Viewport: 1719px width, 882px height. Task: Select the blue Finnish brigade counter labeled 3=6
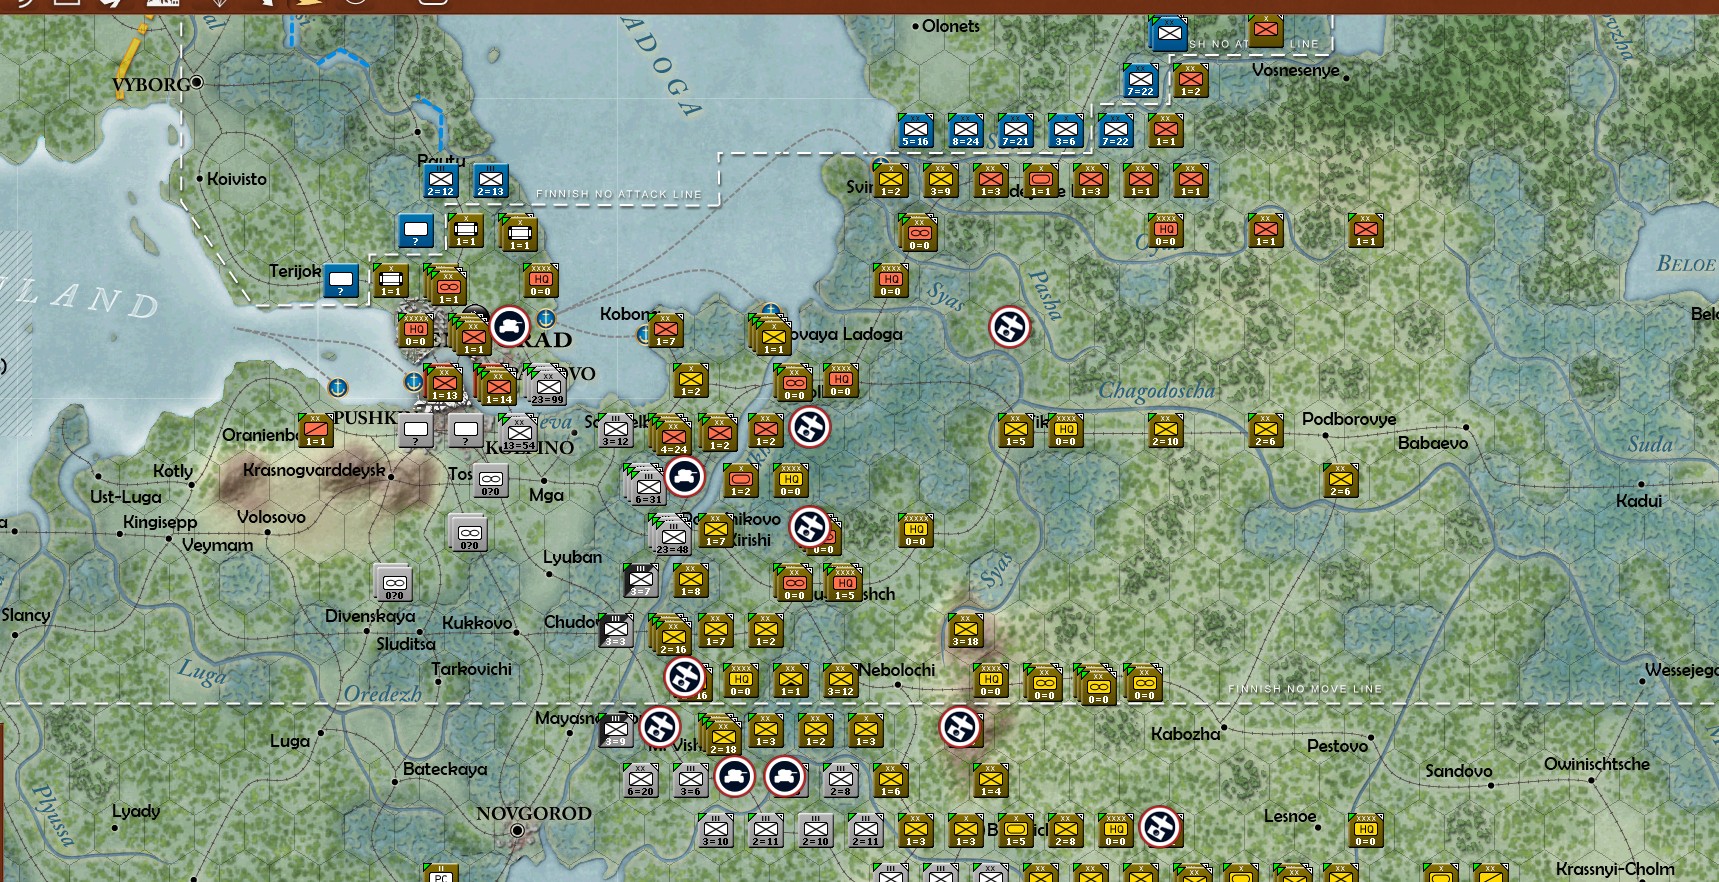(x=1066, y=131)
